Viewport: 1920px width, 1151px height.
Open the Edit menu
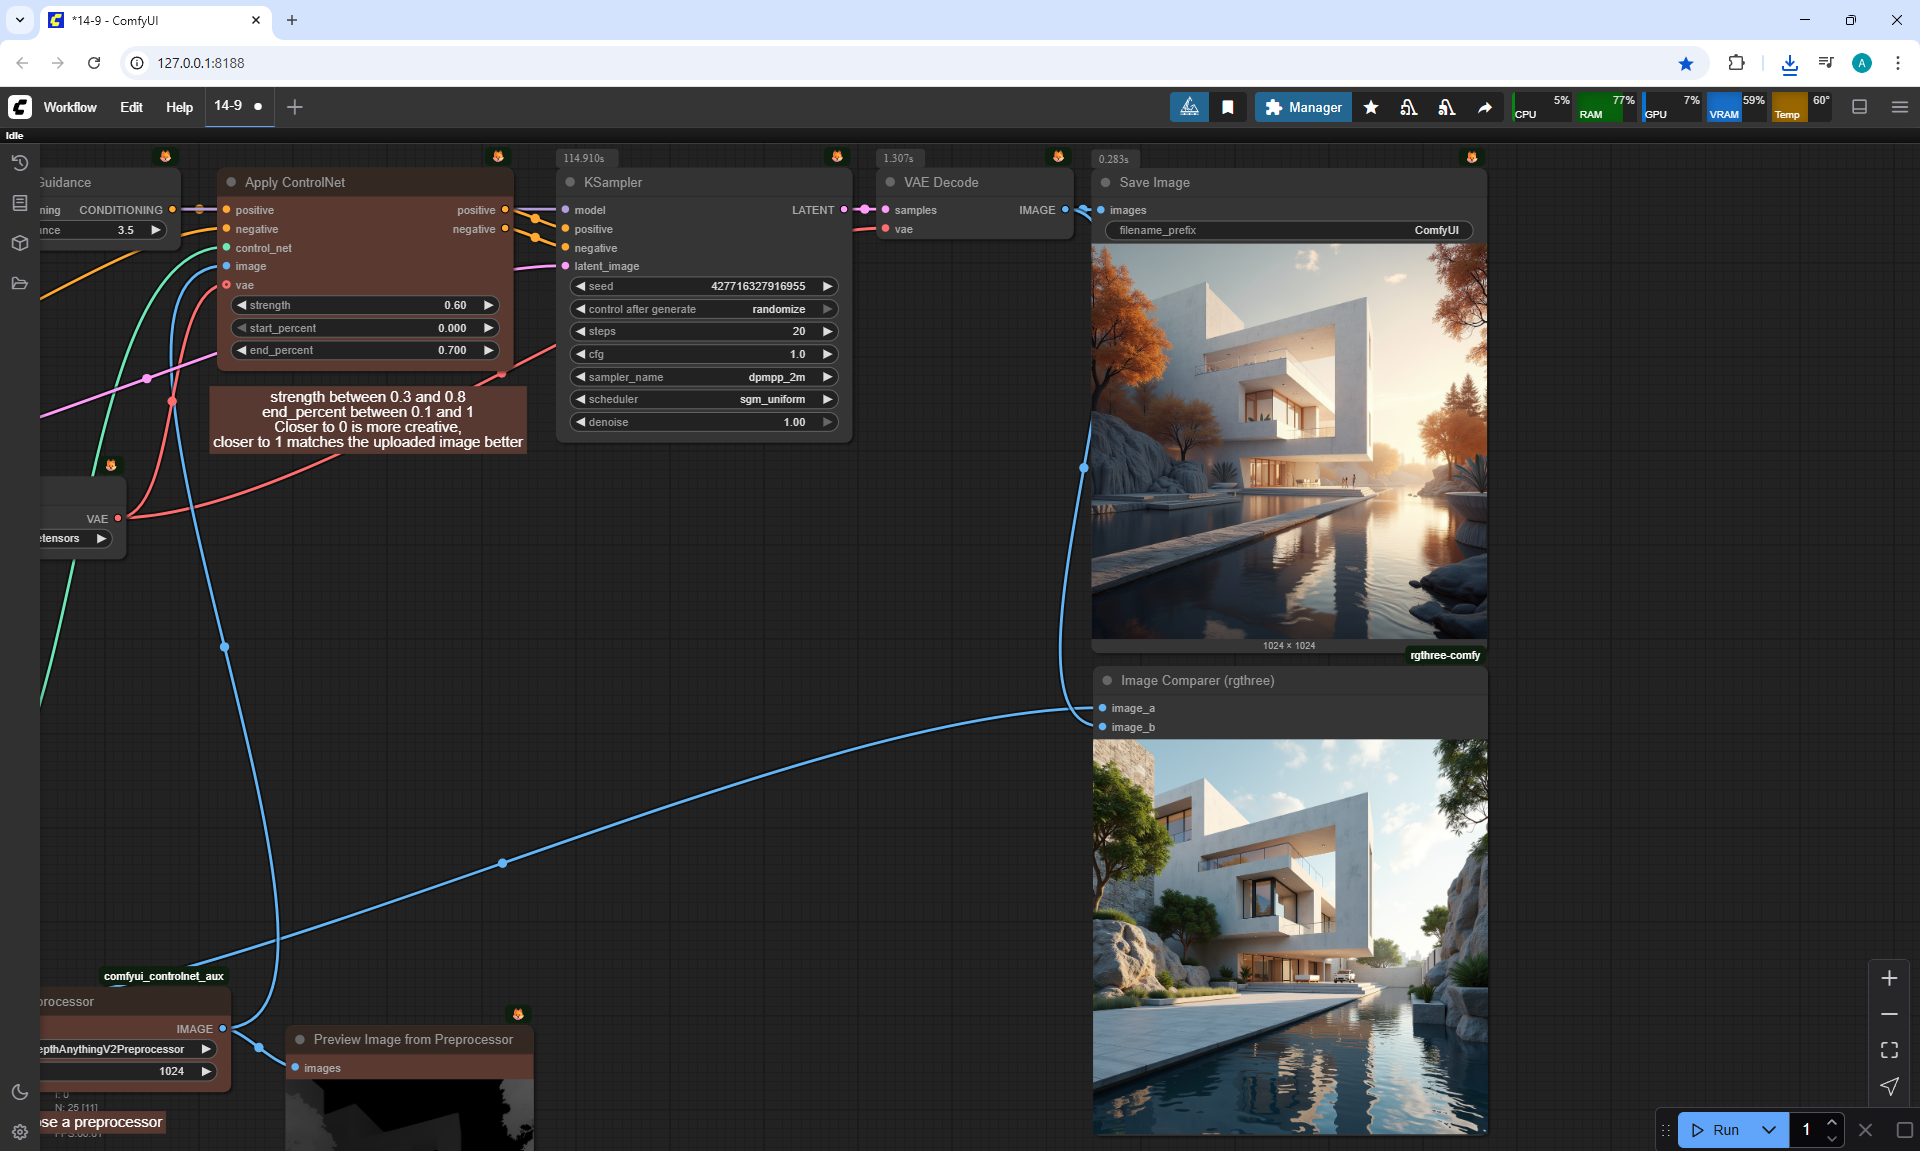point(131,107)
